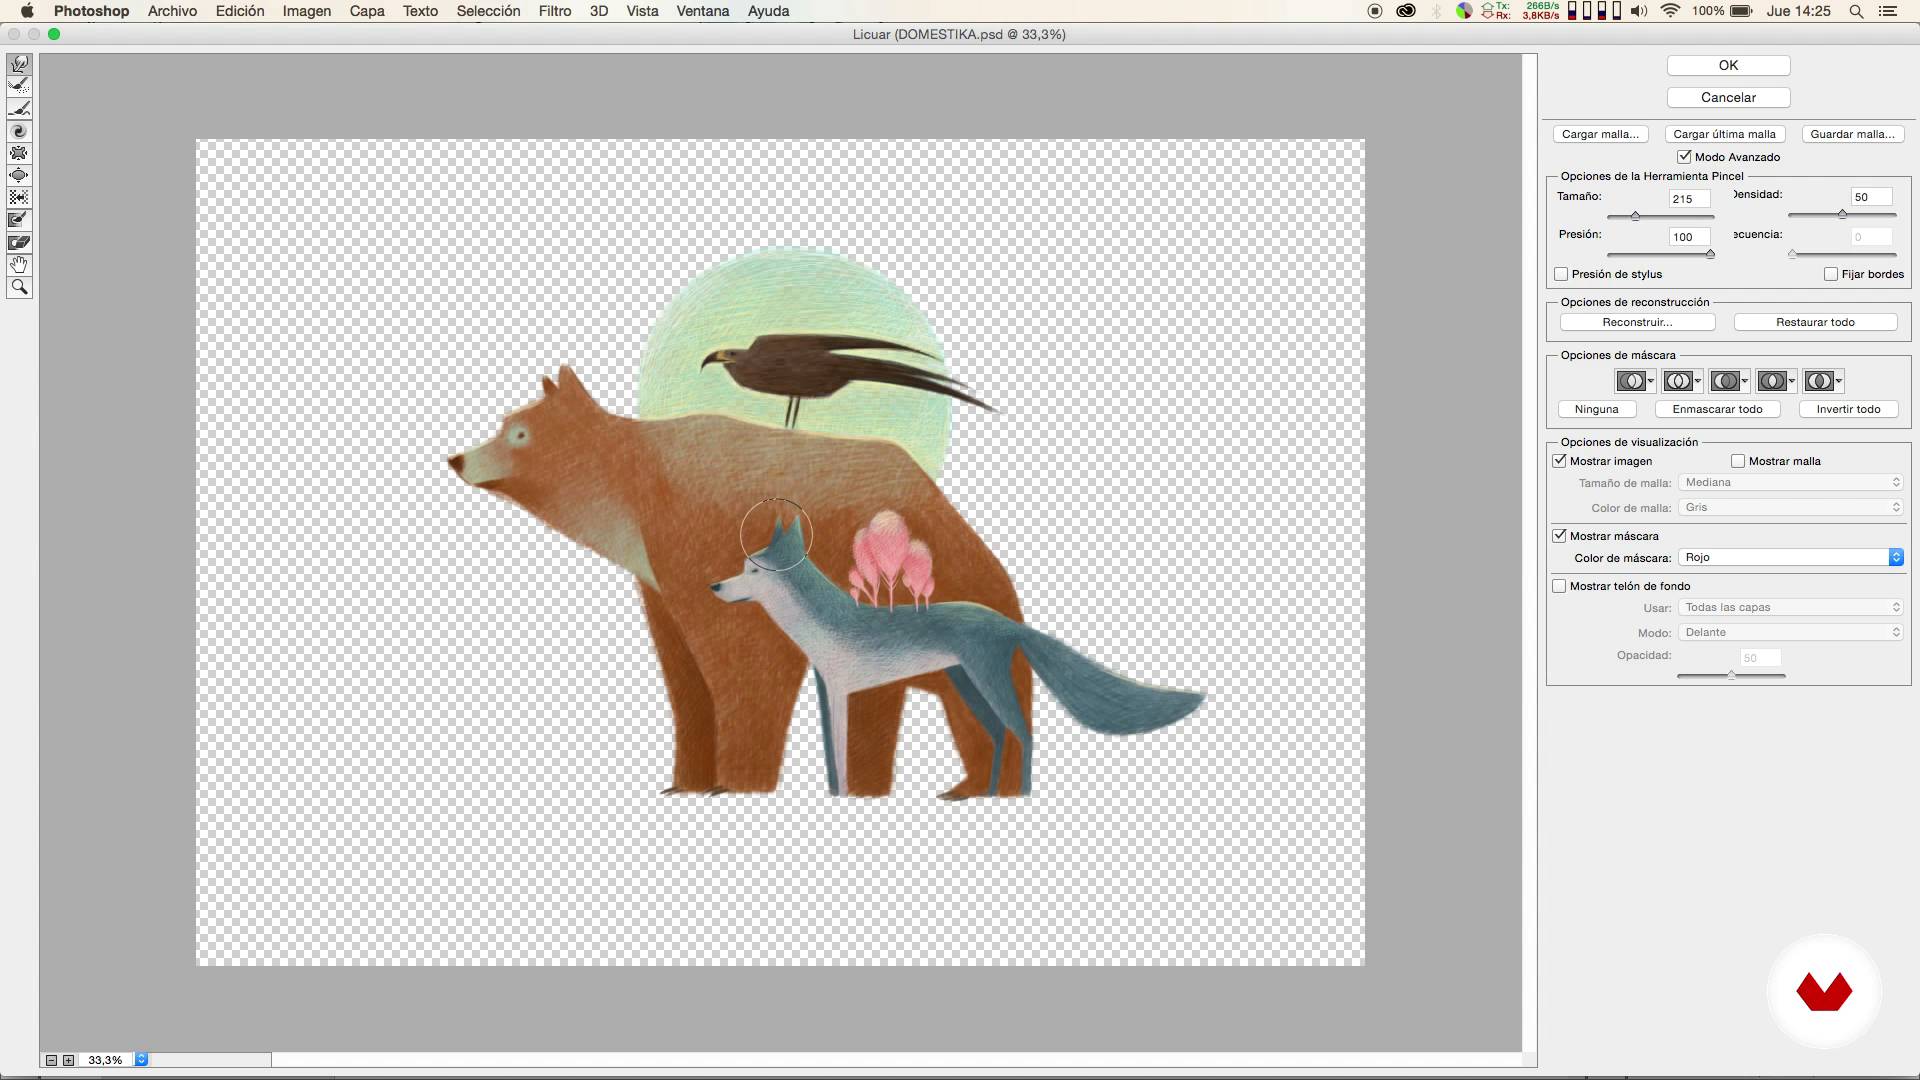Open the second mask option add-to-selection dropdown

1682,381
